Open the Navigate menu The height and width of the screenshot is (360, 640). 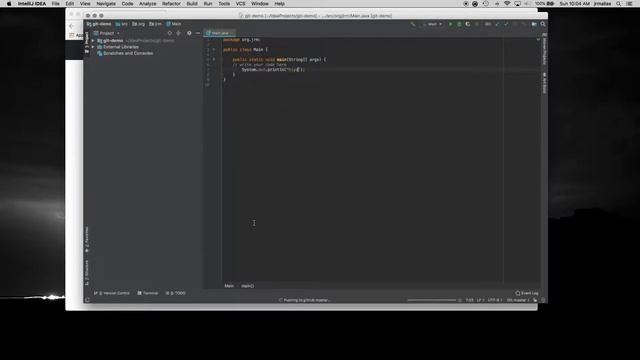pos(106,4)
